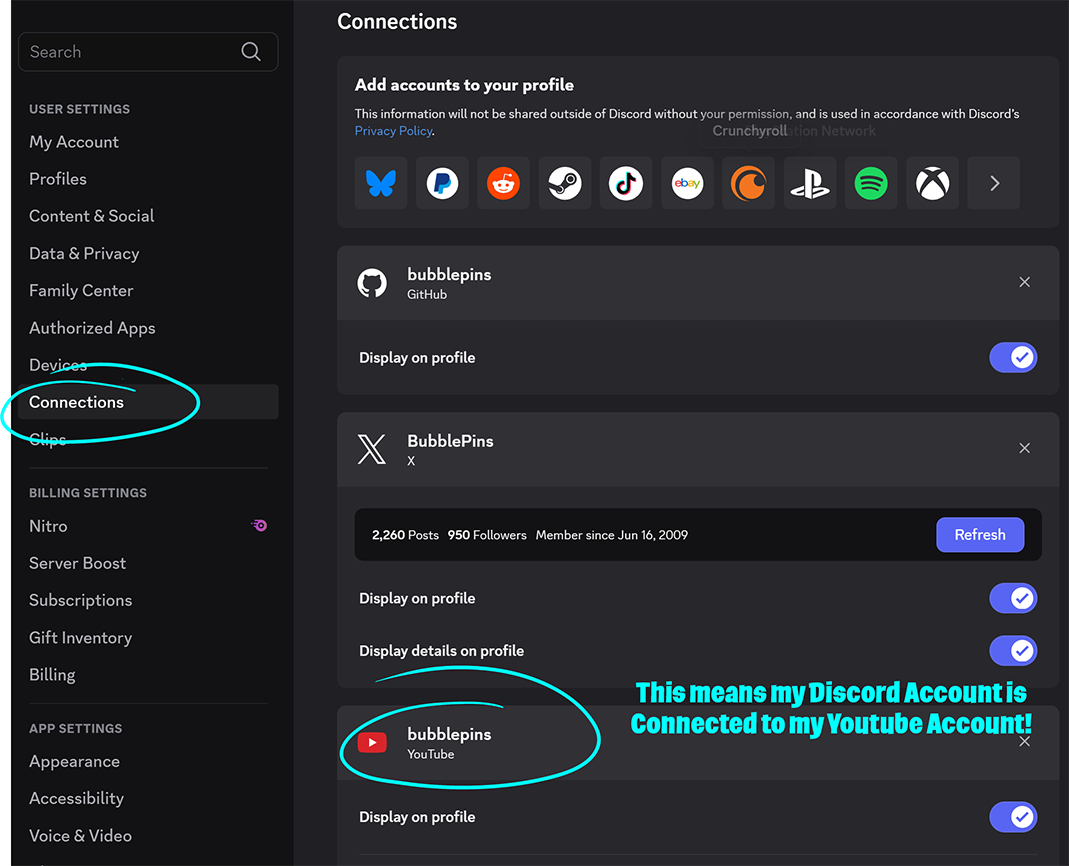Show more account connection options arrow

pos(994,183)
